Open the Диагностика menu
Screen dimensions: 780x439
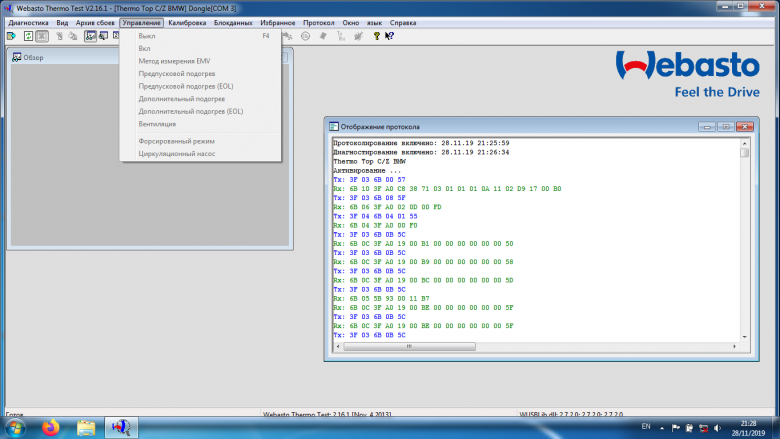28,23
